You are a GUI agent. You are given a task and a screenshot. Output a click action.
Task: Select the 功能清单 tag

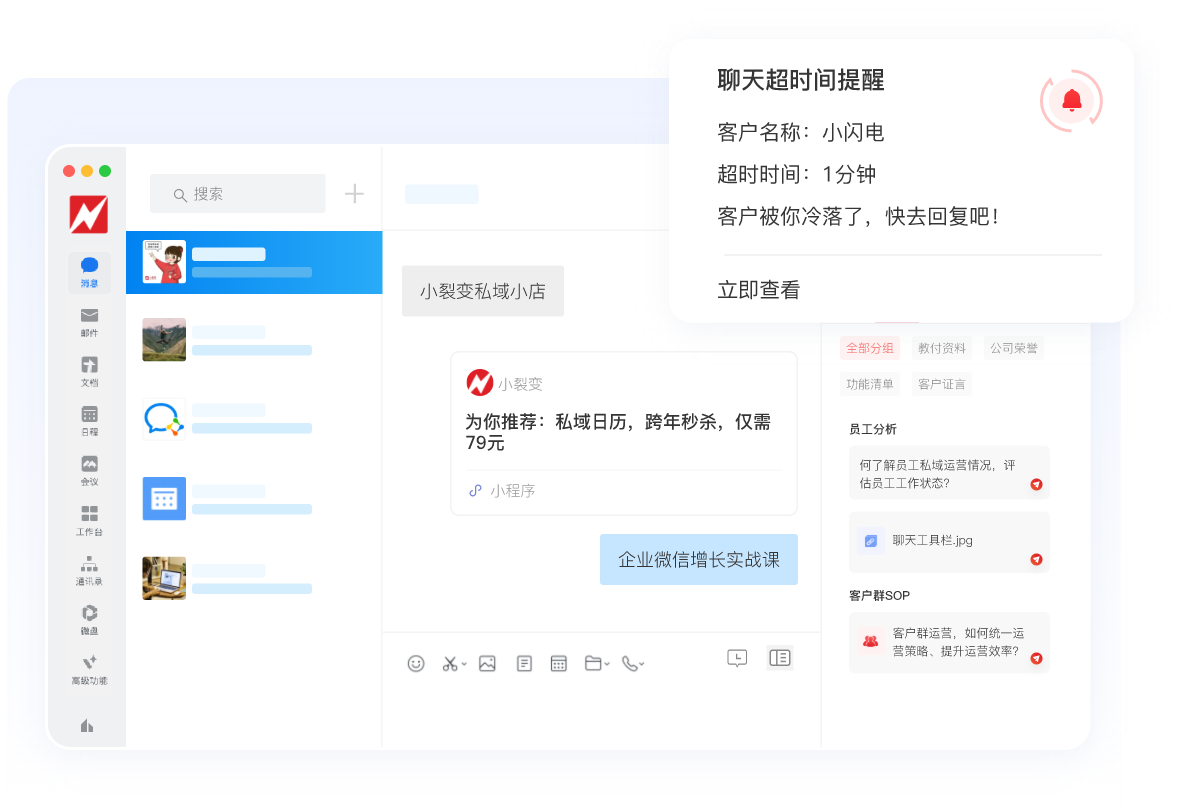click(870, 384)
